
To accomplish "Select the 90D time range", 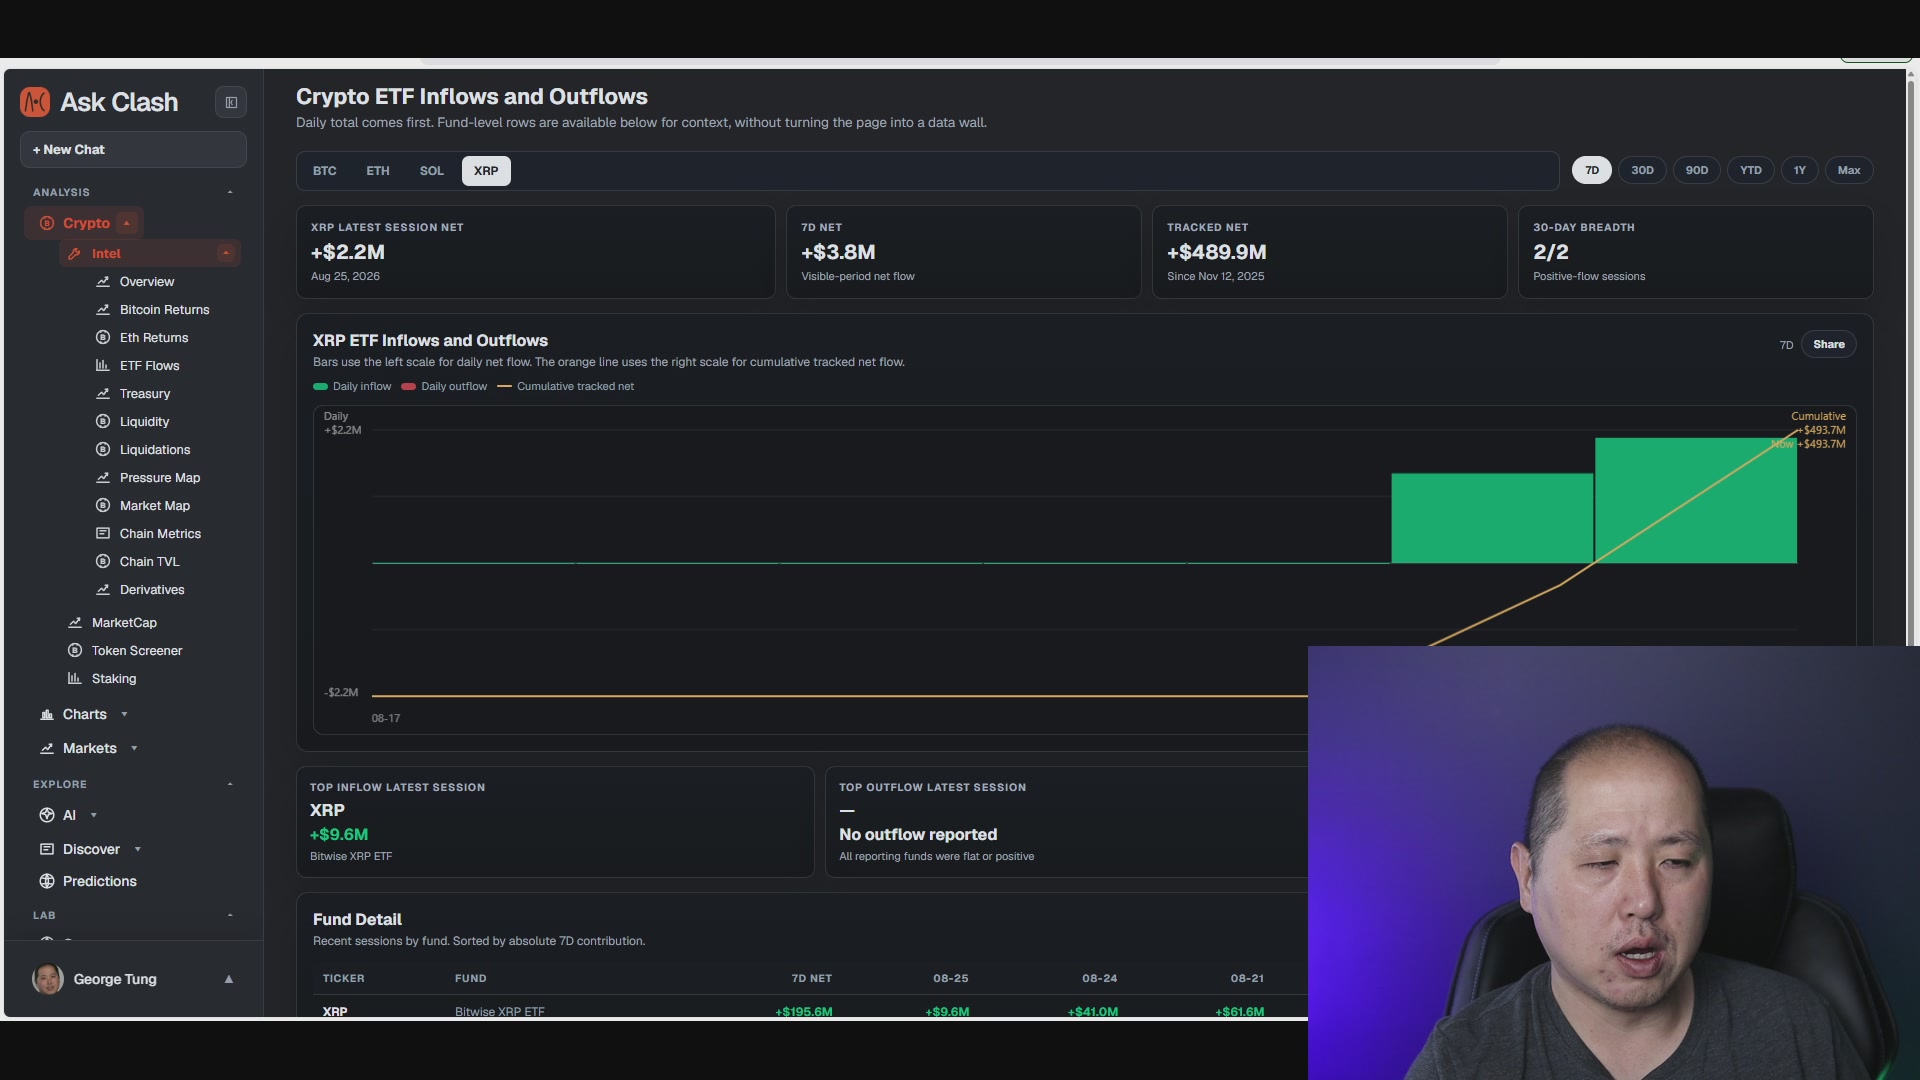I will (x=1697, y=170).
